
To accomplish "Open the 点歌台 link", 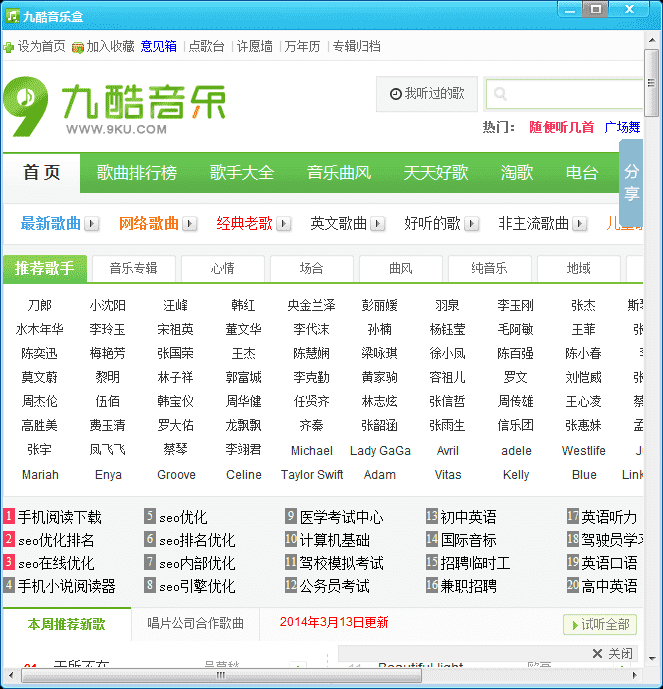I will tap(206, 46).
